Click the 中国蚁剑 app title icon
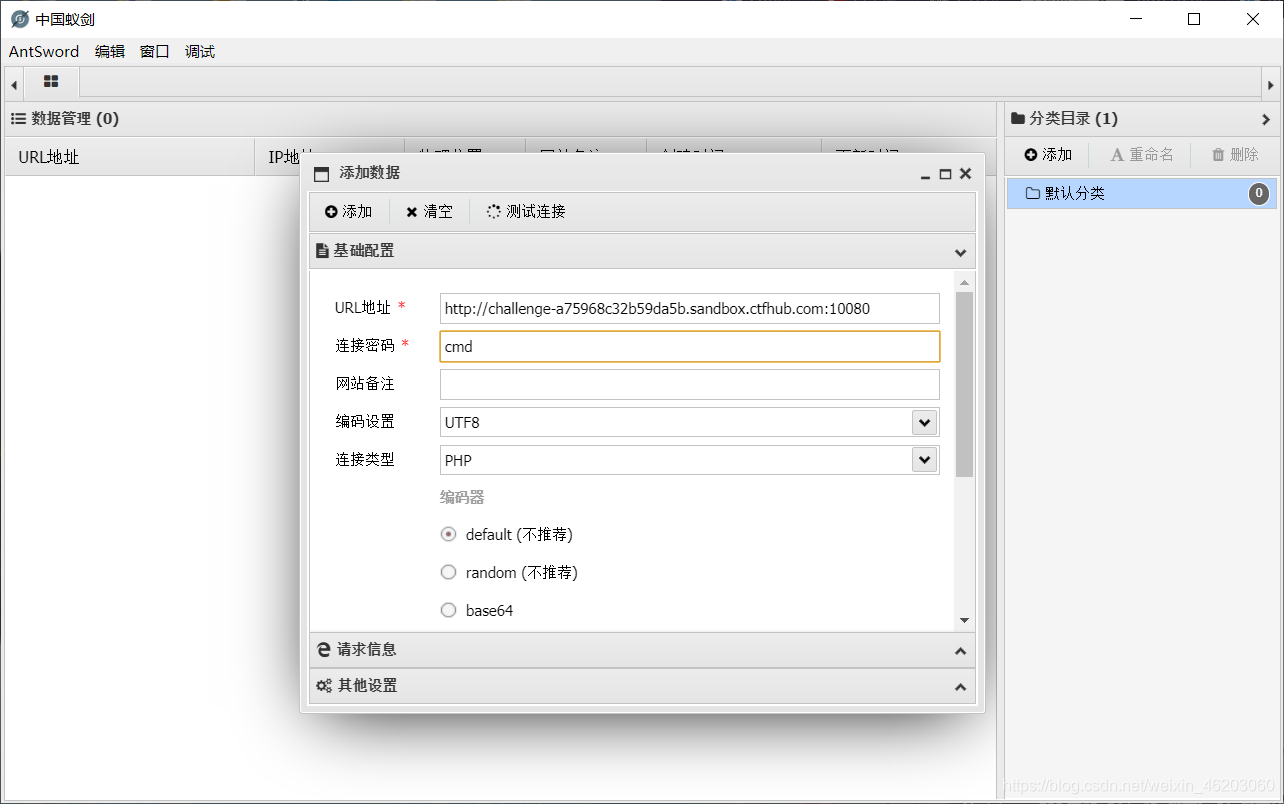 coord(19,19)
